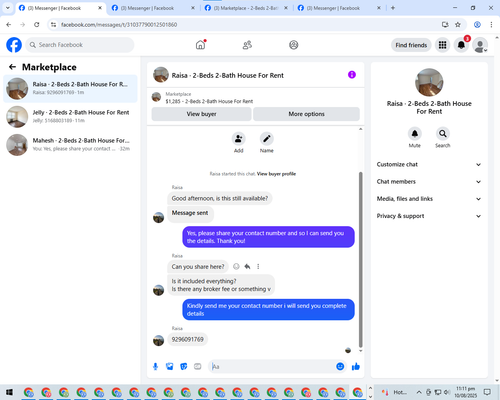Open the Friends icon in top navigation

pos(247,45)
